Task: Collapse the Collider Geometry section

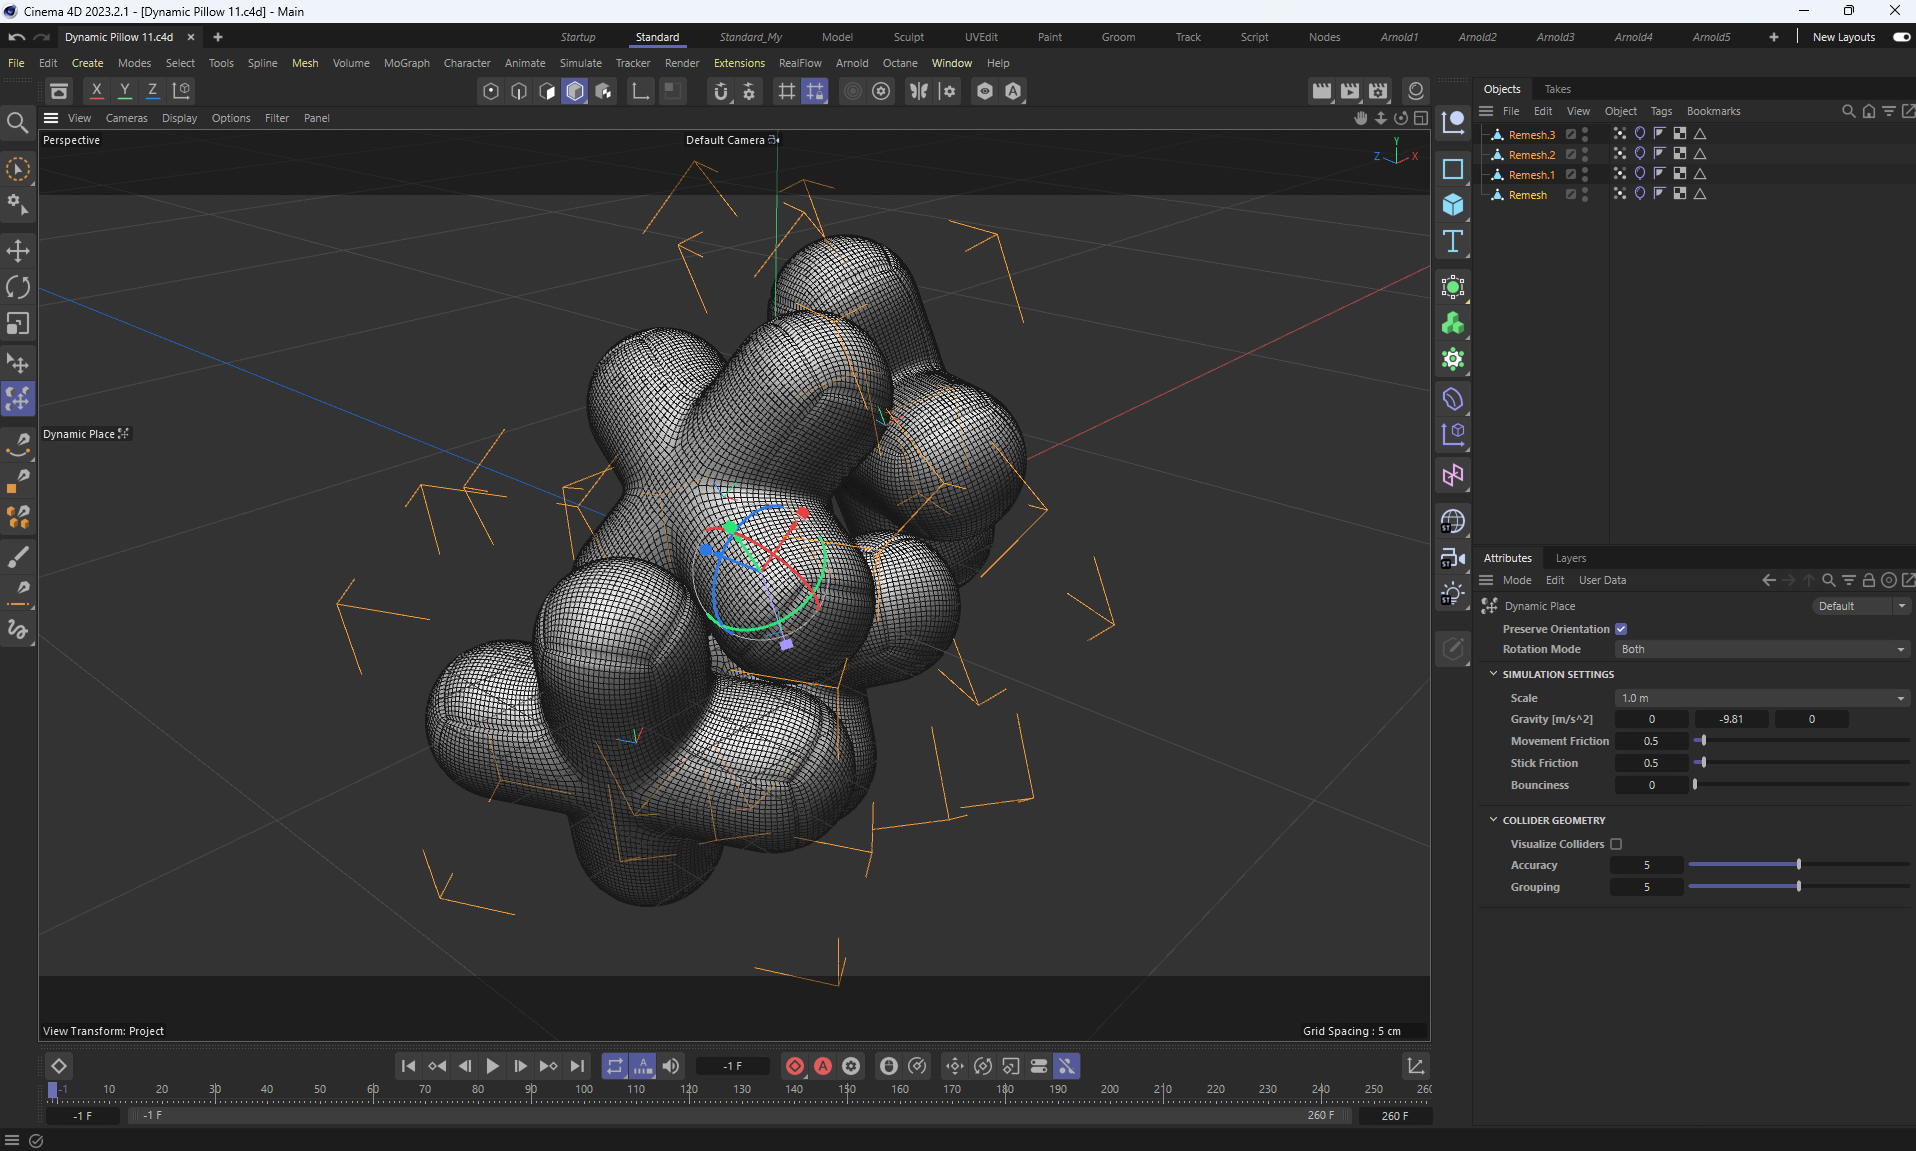Action: pos(1494,820)
